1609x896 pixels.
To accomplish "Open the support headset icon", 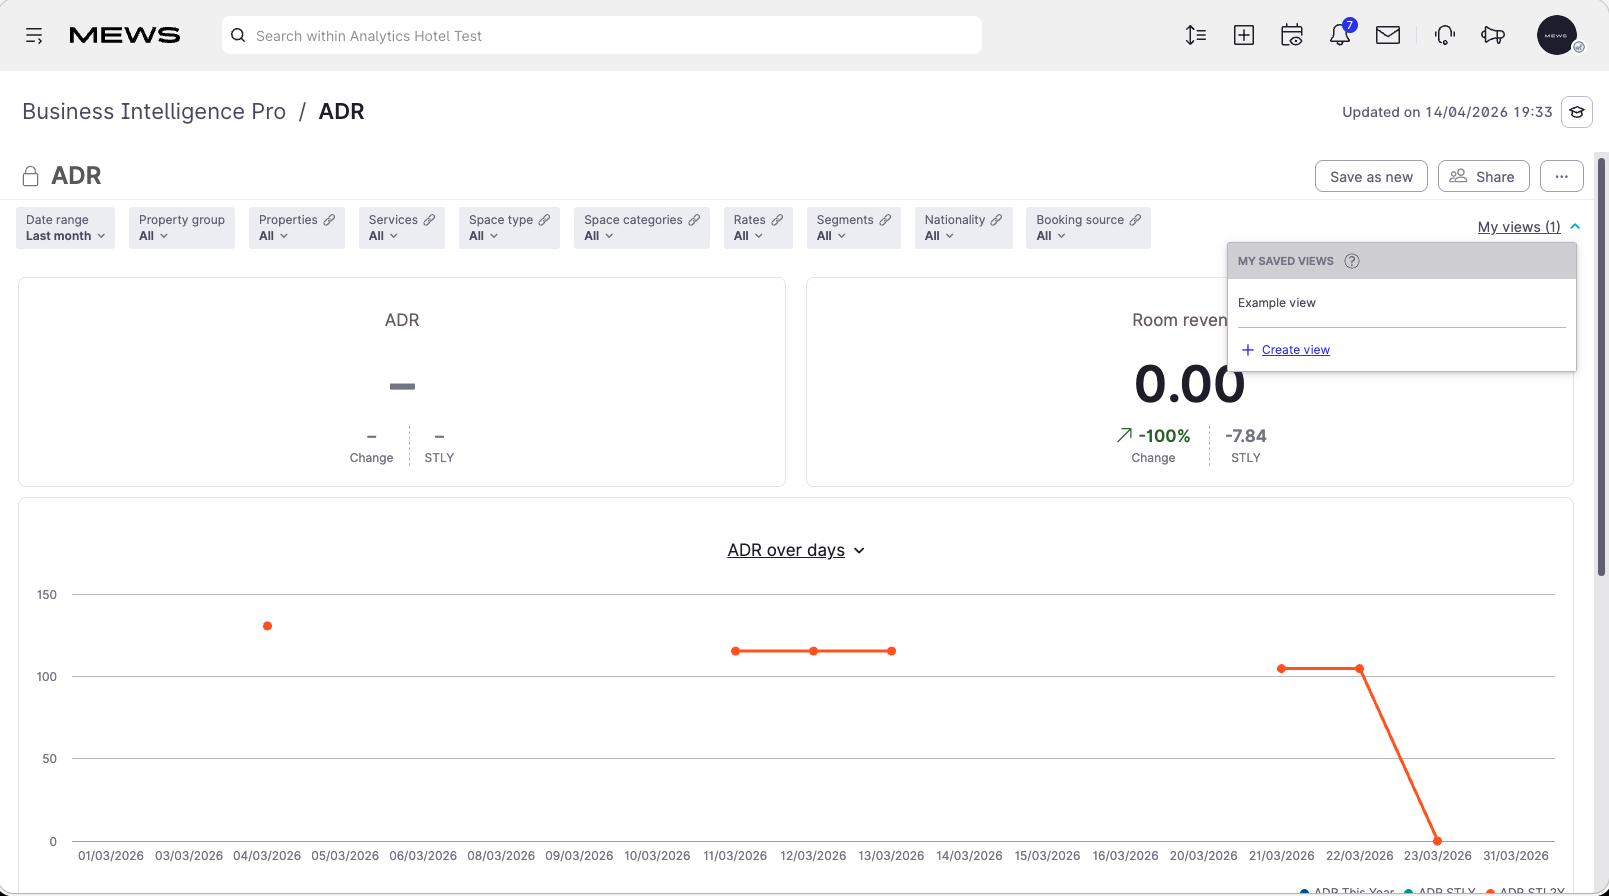I will tap(1445, 36).
